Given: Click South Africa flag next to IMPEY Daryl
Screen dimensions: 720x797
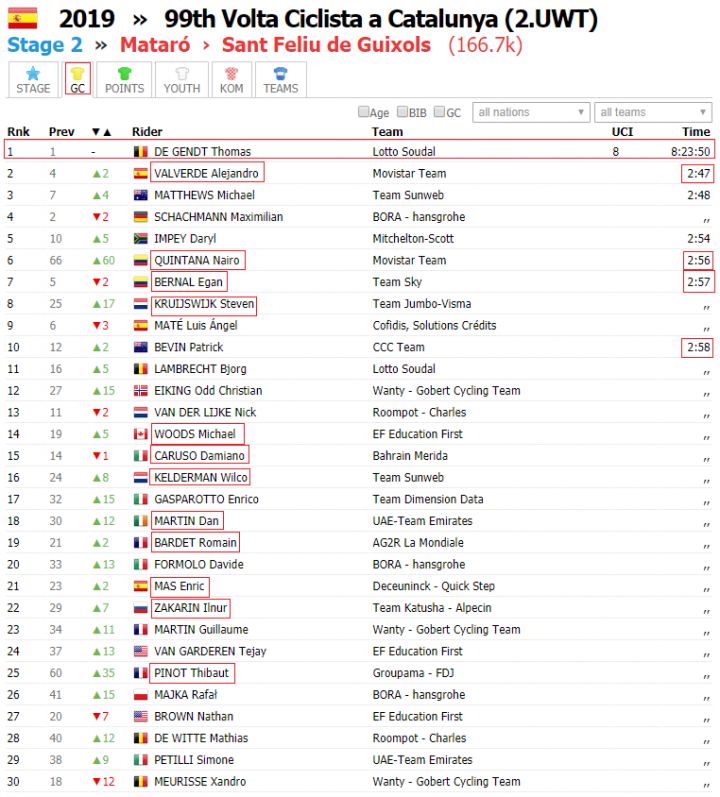Looking at the screenshot, I should (140, 239).
